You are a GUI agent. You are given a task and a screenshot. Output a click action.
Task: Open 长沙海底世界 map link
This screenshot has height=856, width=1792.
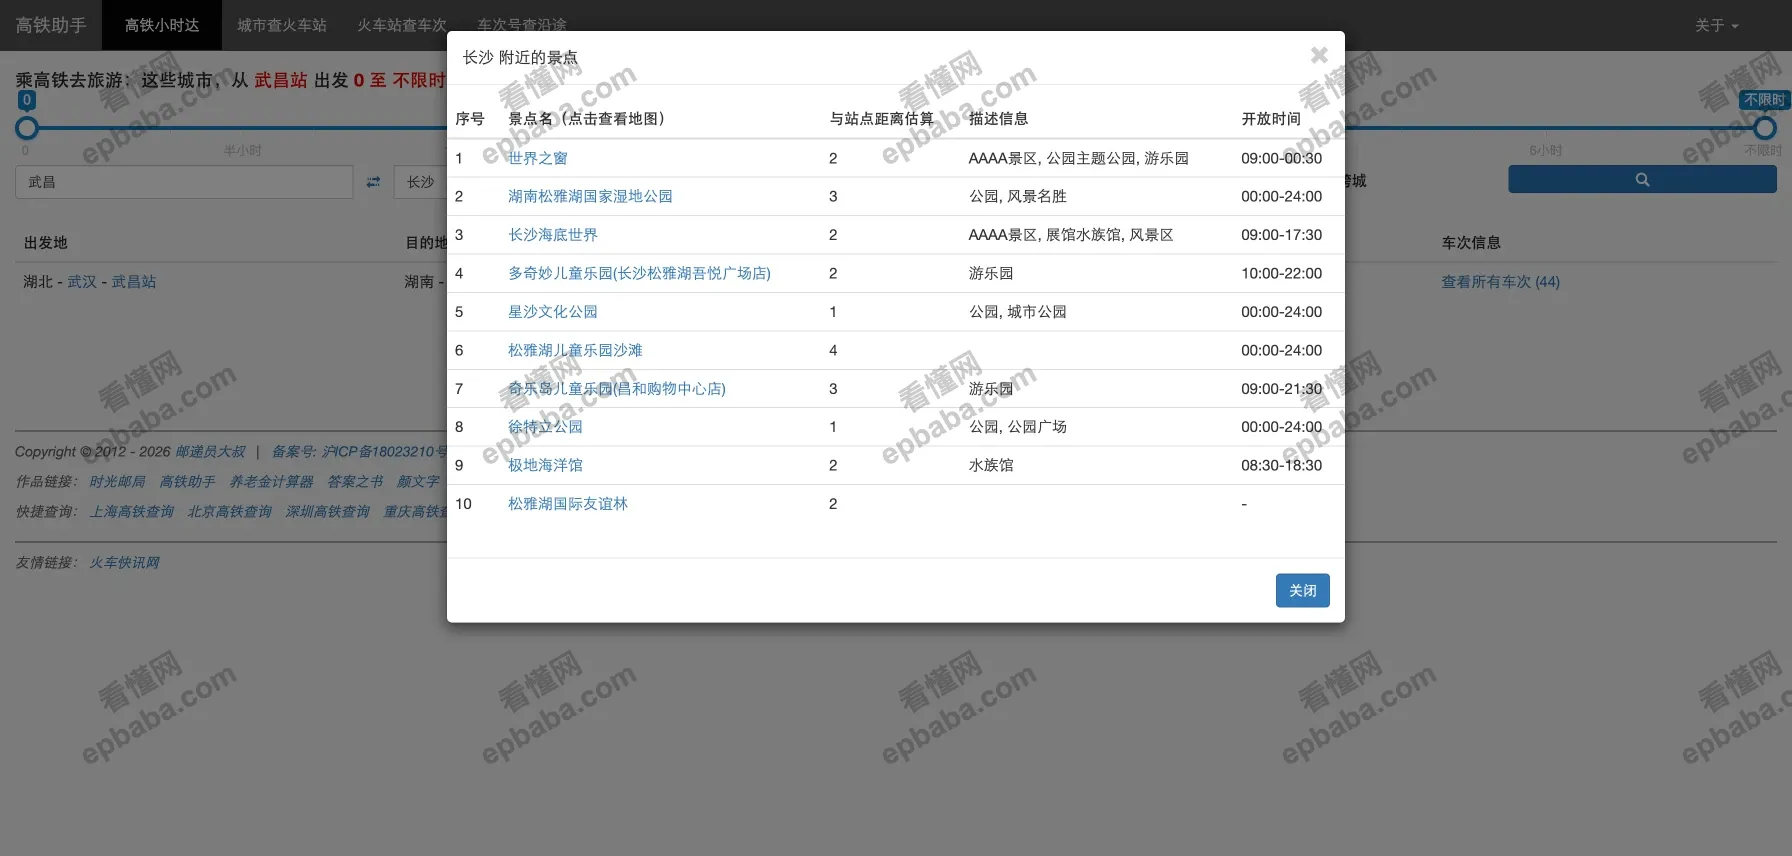point(552,235)
